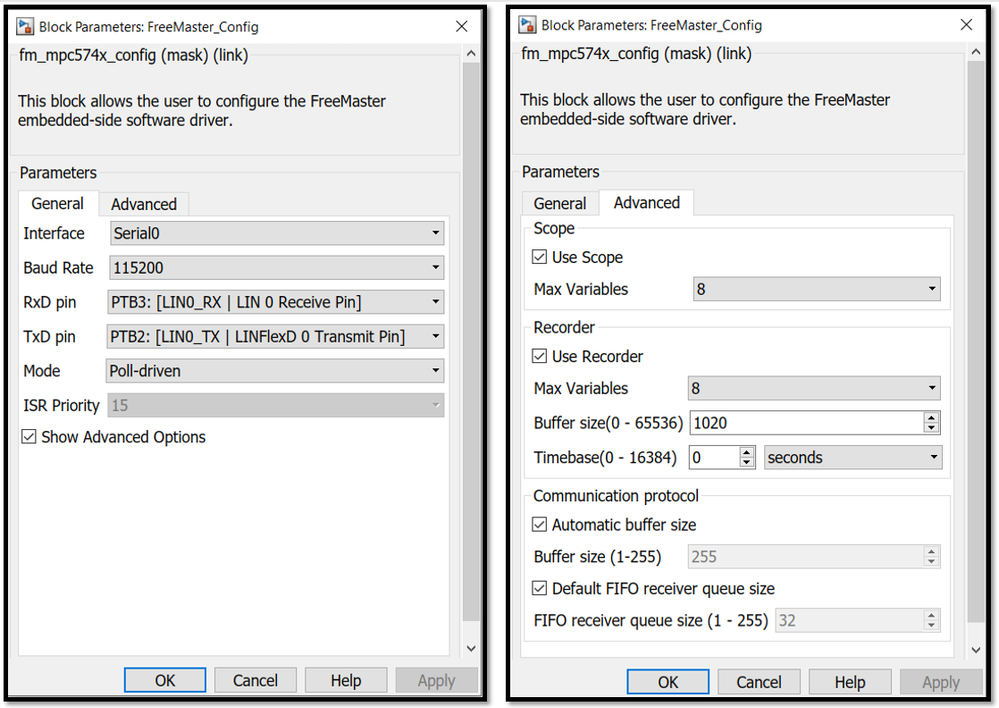
Task: Click the right dialog vertical scrollbar thumb
Action: (975, 342)
